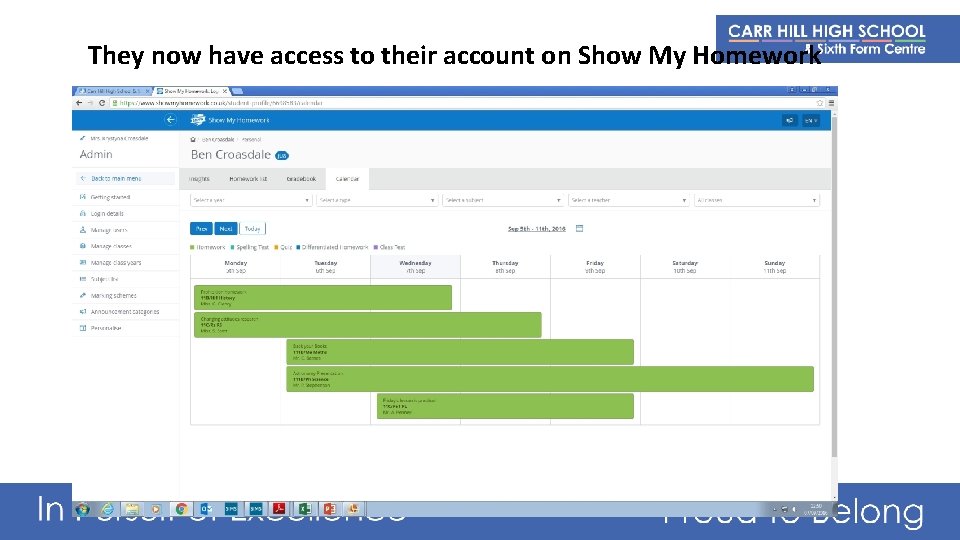Open Windows Start button
Image resolution: width=960 pixels, height=540 pixels.
83,509
